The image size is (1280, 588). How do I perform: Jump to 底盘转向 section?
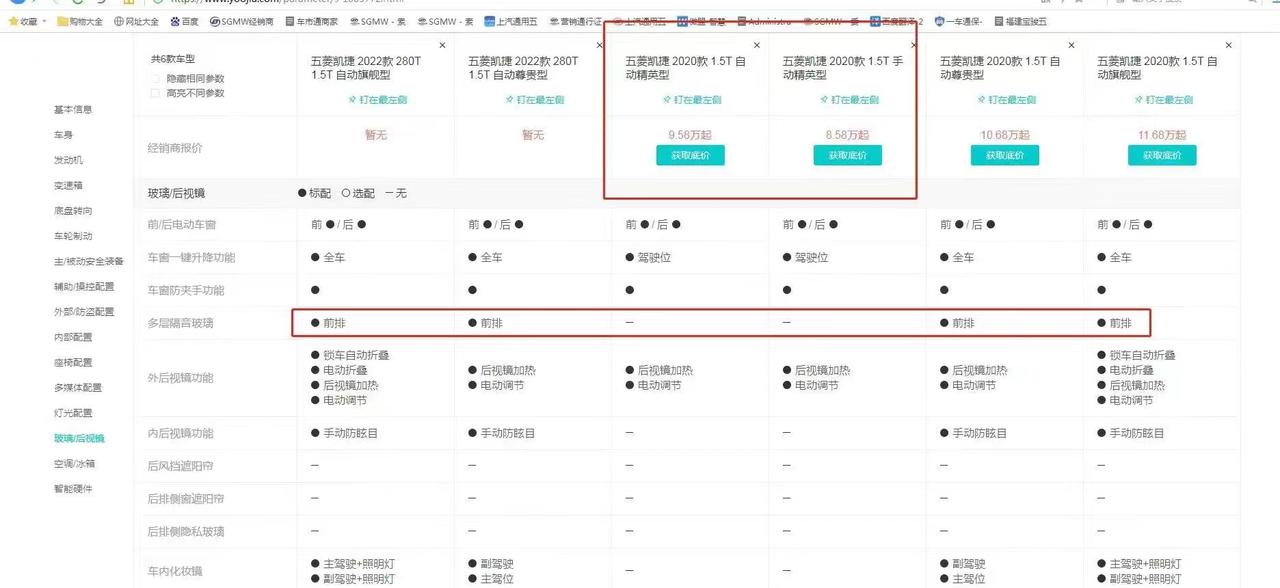73,211
